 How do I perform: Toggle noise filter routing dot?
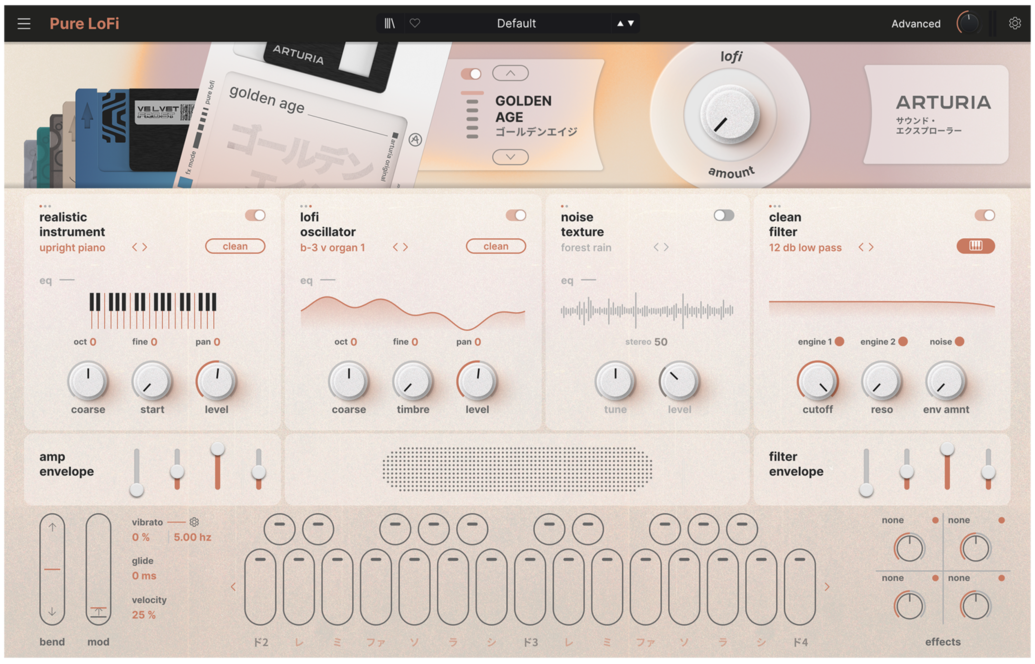click(959, 341)
